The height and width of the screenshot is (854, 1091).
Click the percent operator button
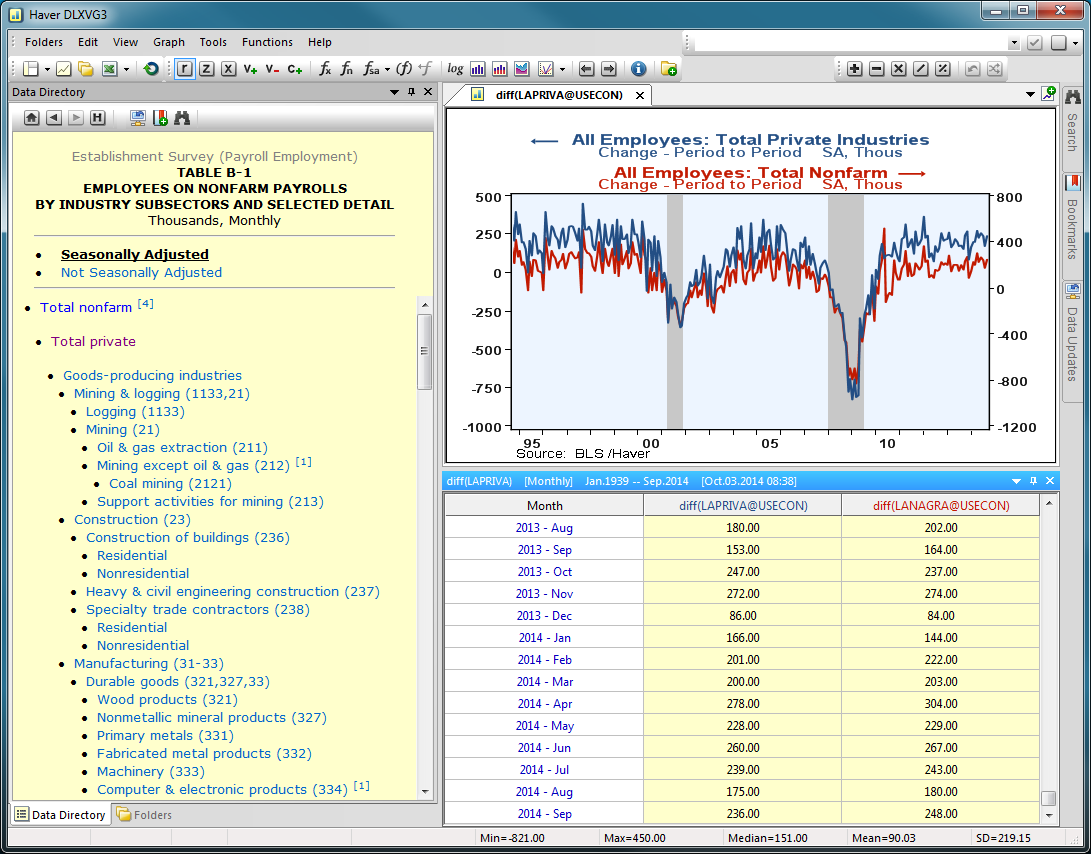tap(943, 69)
